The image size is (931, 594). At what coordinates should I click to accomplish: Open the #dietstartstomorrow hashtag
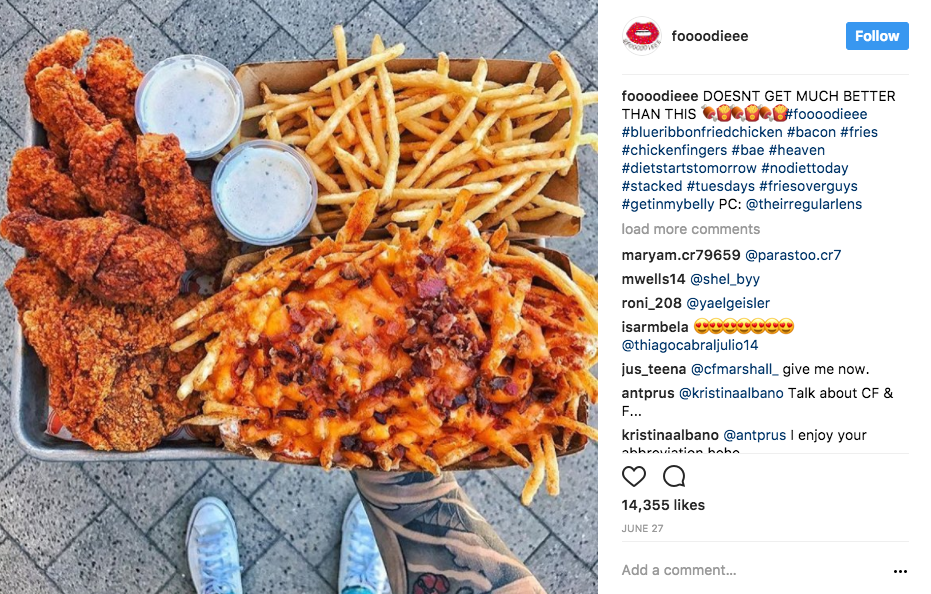(x=689, y=168)
